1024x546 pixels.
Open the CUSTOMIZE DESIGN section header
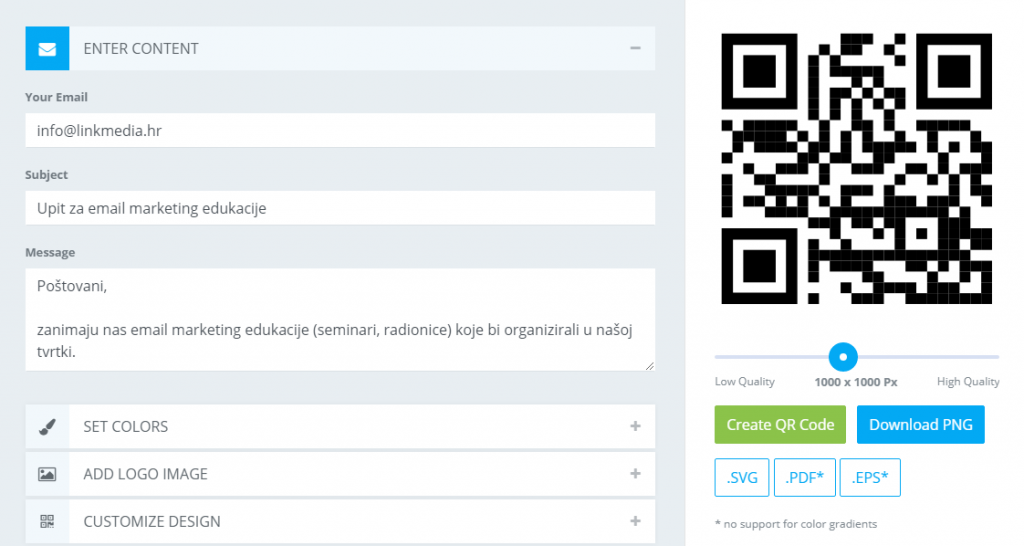pyautogui.click(x=152, y=521)
